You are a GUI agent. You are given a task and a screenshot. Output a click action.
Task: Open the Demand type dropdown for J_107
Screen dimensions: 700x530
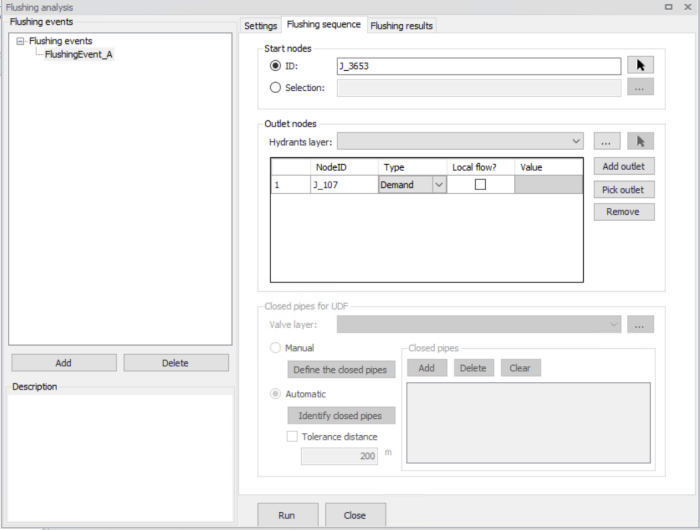[439, 185]
